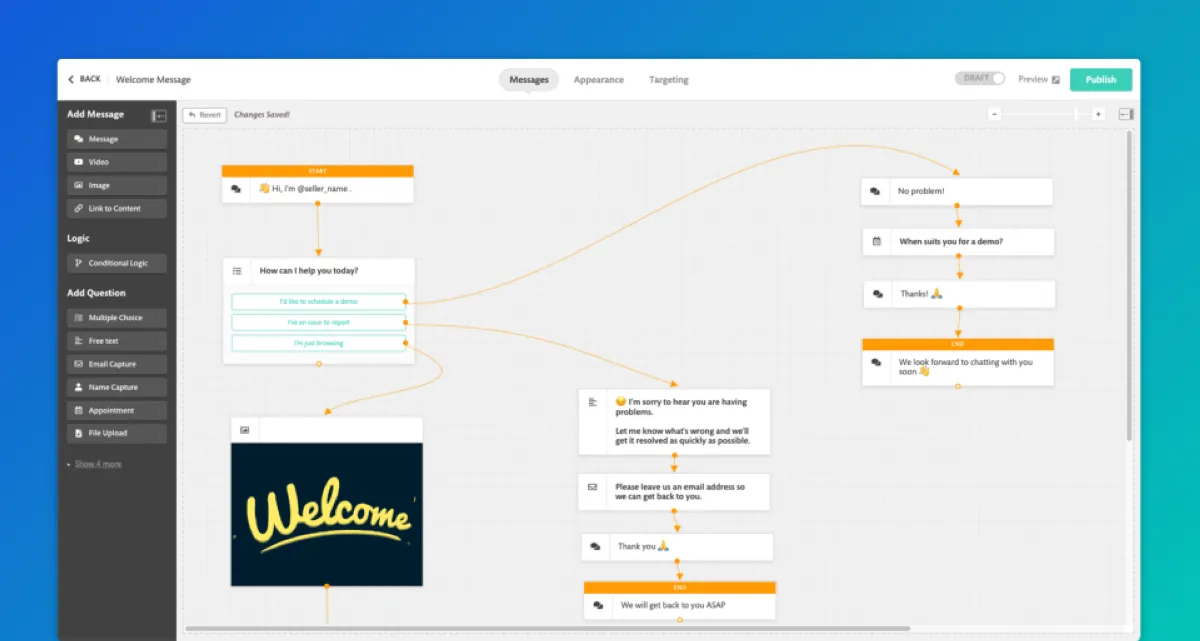Expand Show 4 more question types
Viewport: 1200px width, 641px height.
98,464
